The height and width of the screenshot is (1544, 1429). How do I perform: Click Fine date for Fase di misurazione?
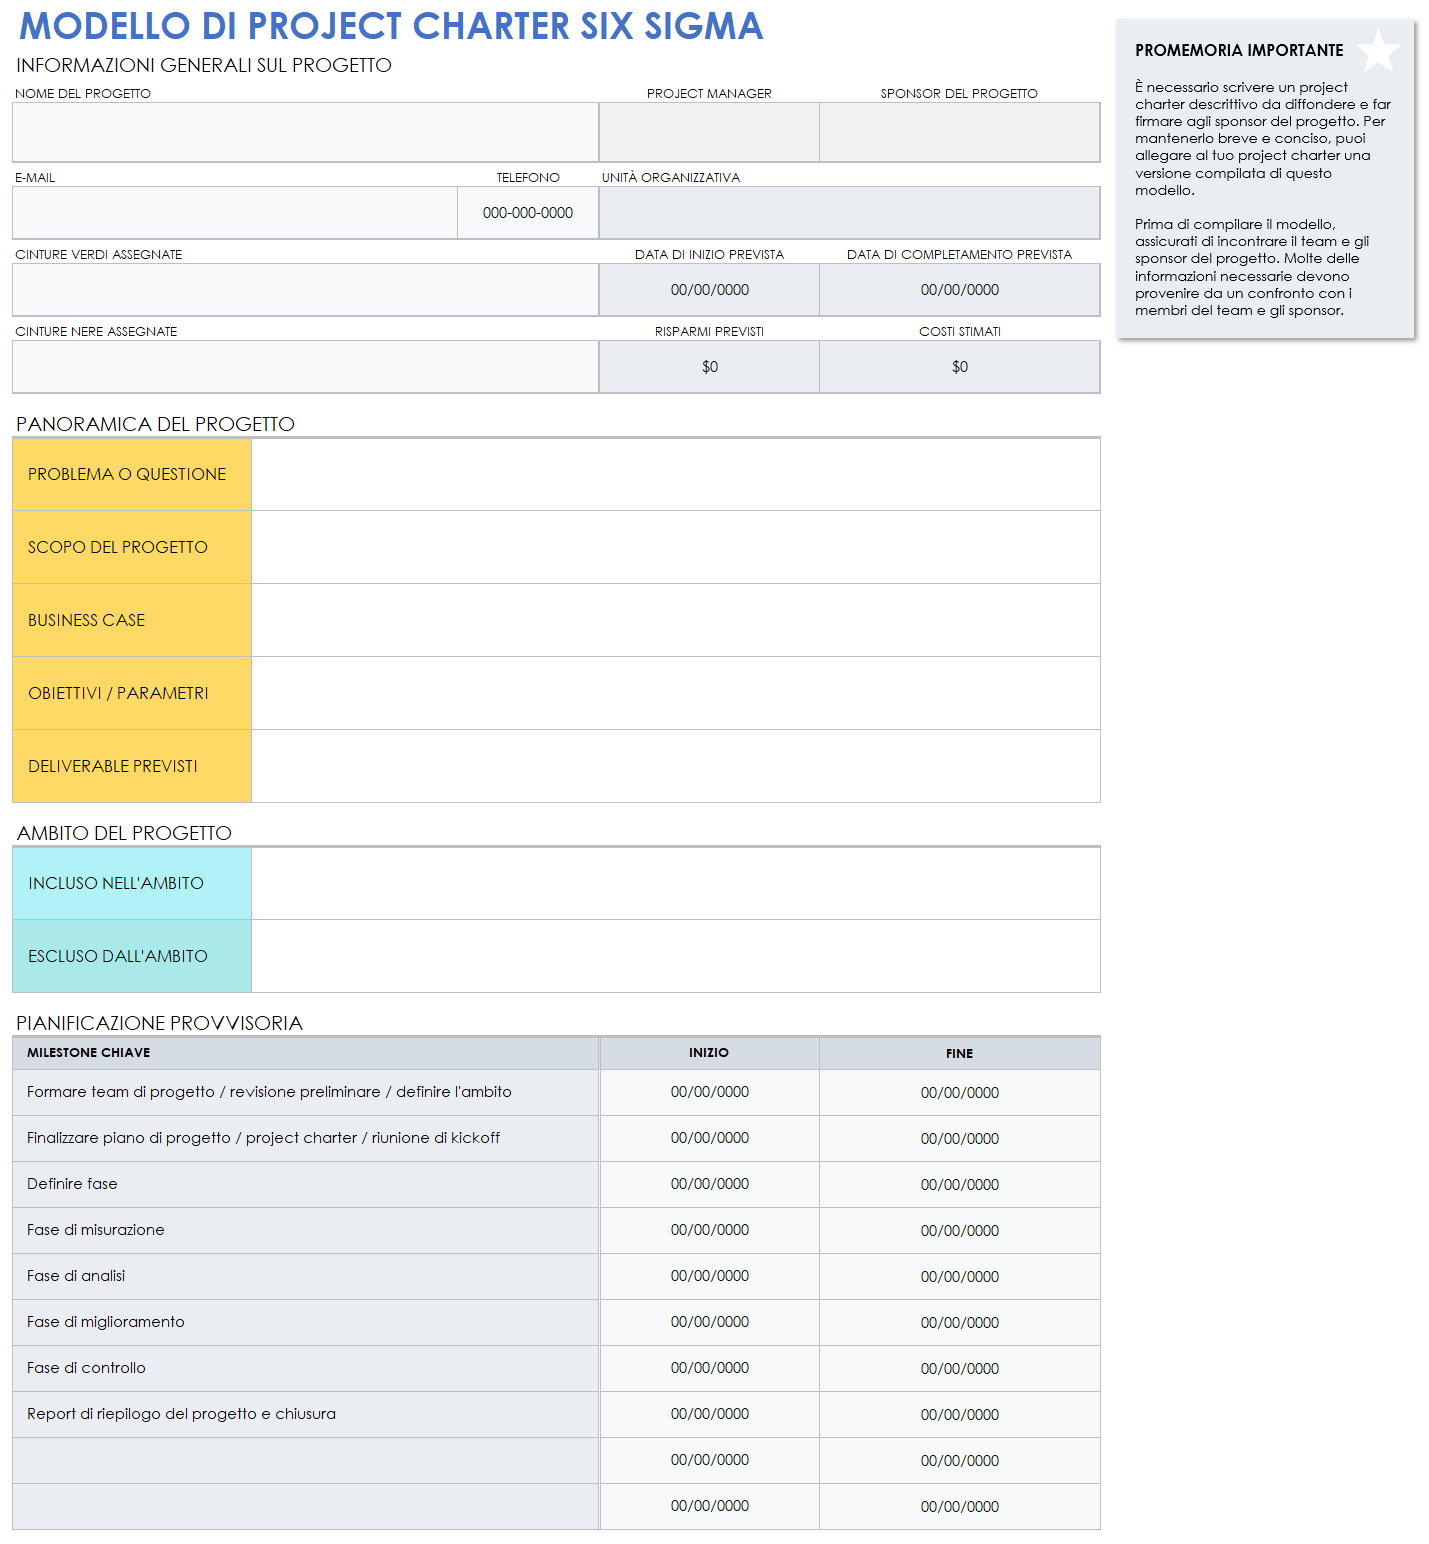[960, 1231]
